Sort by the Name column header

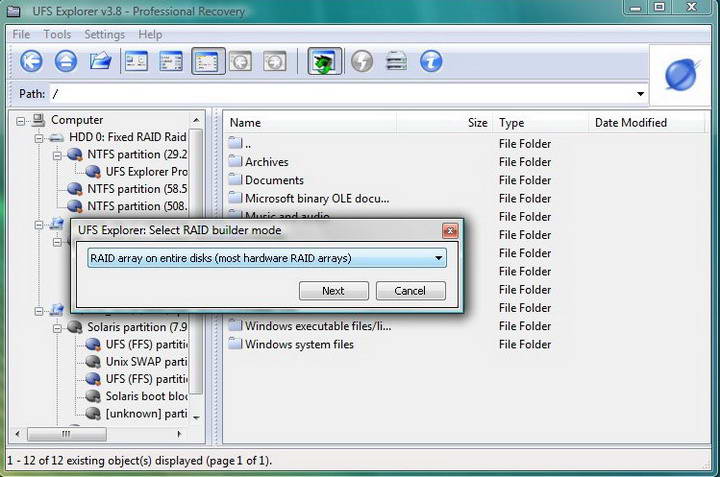pyautogui.click(x=311, y=123)
